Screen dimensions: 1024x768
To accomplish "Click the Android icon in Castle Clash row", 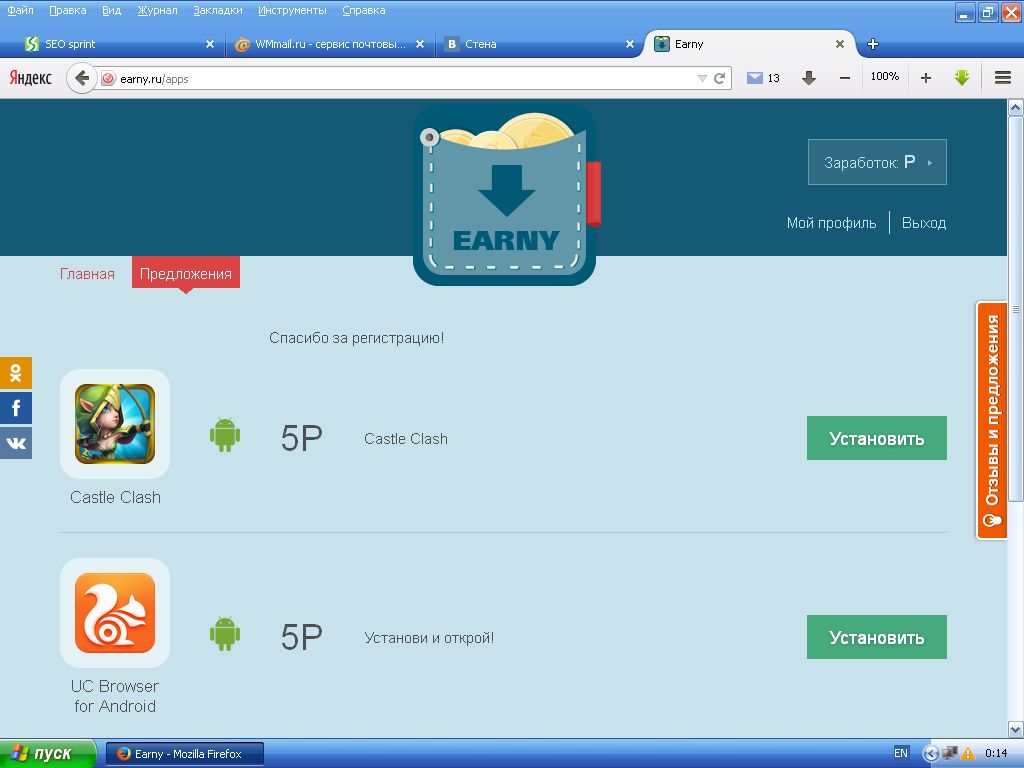I will (x=225, y=435).
